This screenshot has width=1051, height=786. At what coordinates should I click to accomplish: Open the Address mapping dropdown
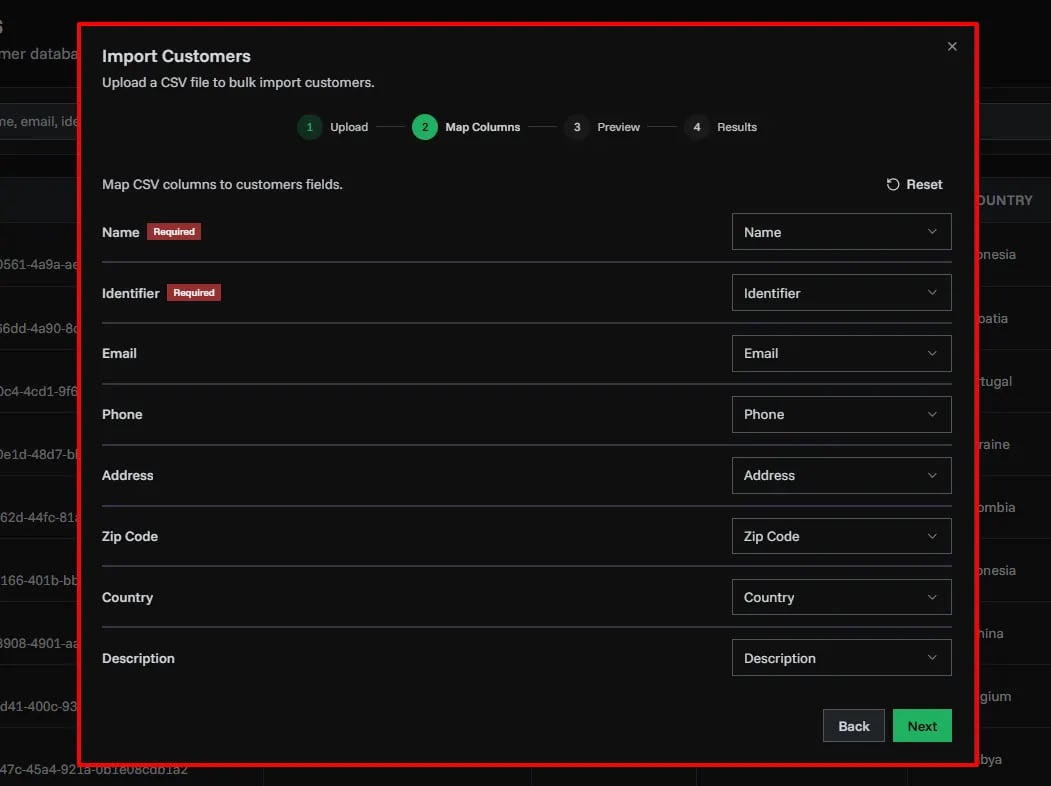841,475
